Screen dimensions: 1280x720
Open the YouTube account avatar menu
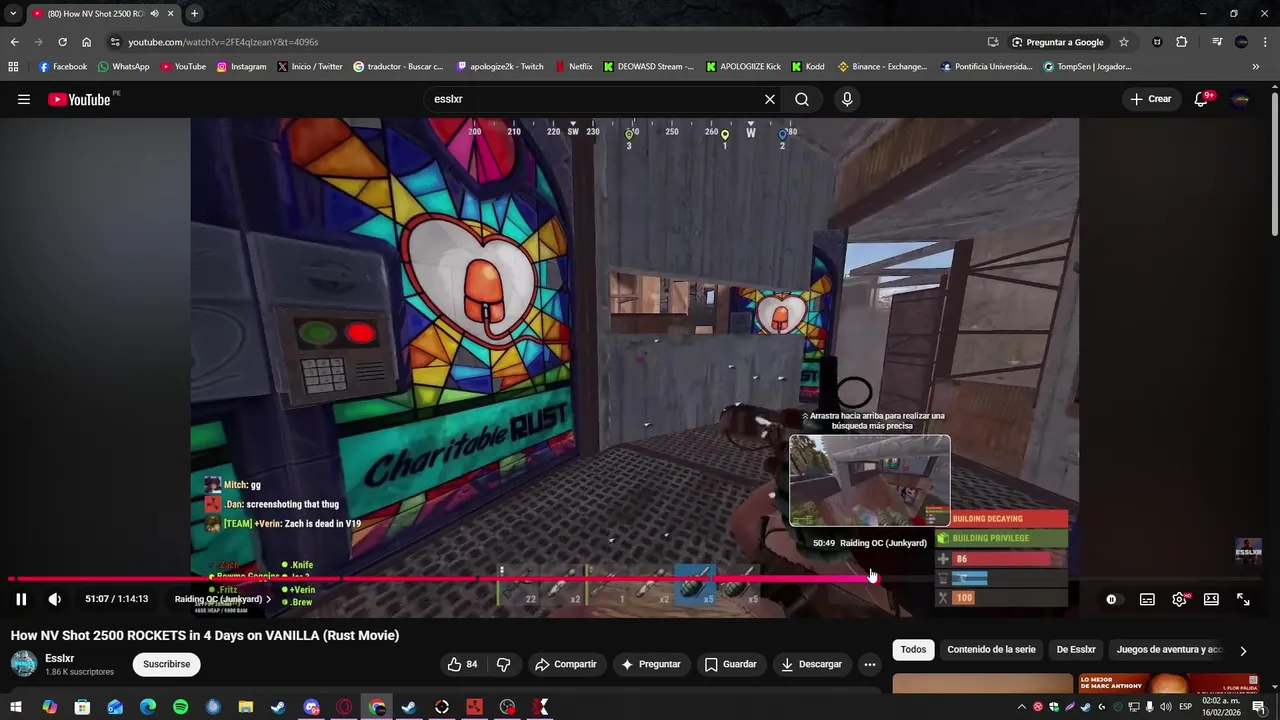click(x=1241, y=99)
